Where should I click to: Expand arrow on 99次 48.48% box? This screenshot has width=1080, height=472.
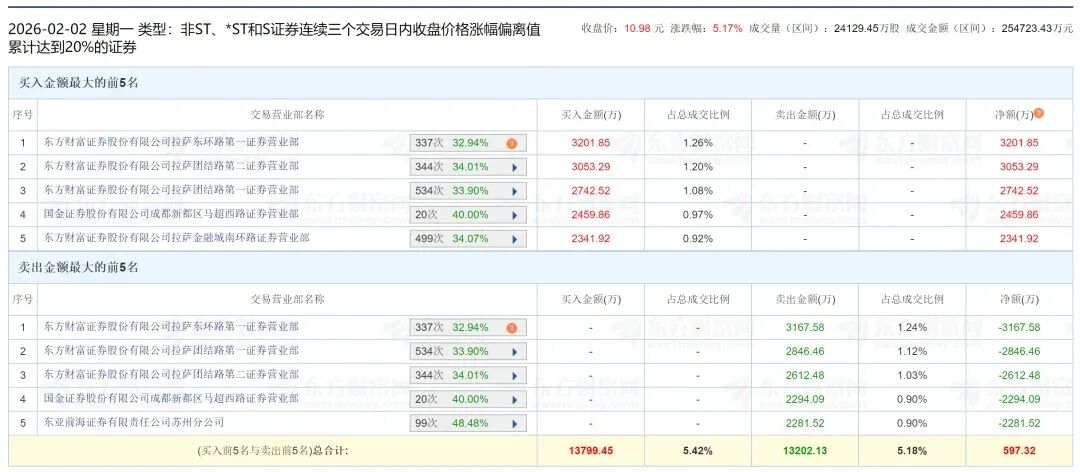(514, 423)
